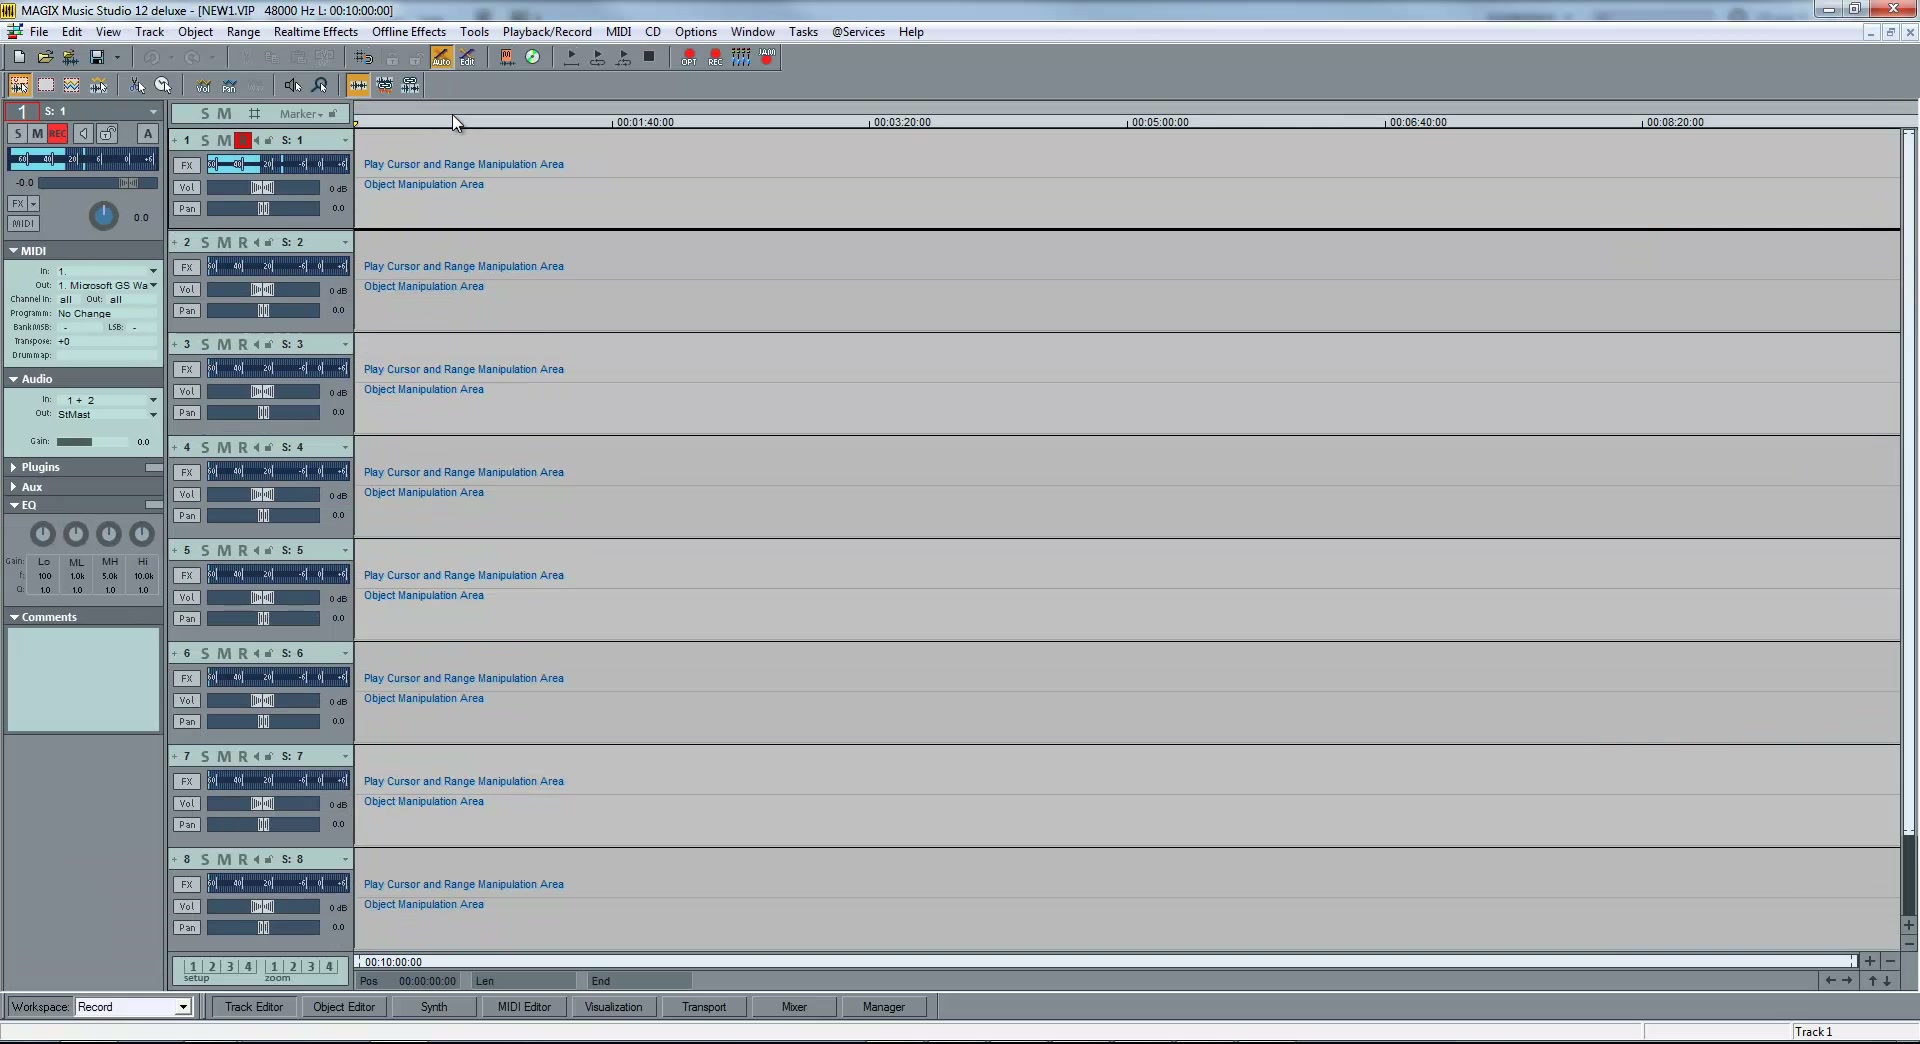Screen dimensions: 1920x1044
Task: Solo track 2 in the track header
Action: [x=205, y=242]
